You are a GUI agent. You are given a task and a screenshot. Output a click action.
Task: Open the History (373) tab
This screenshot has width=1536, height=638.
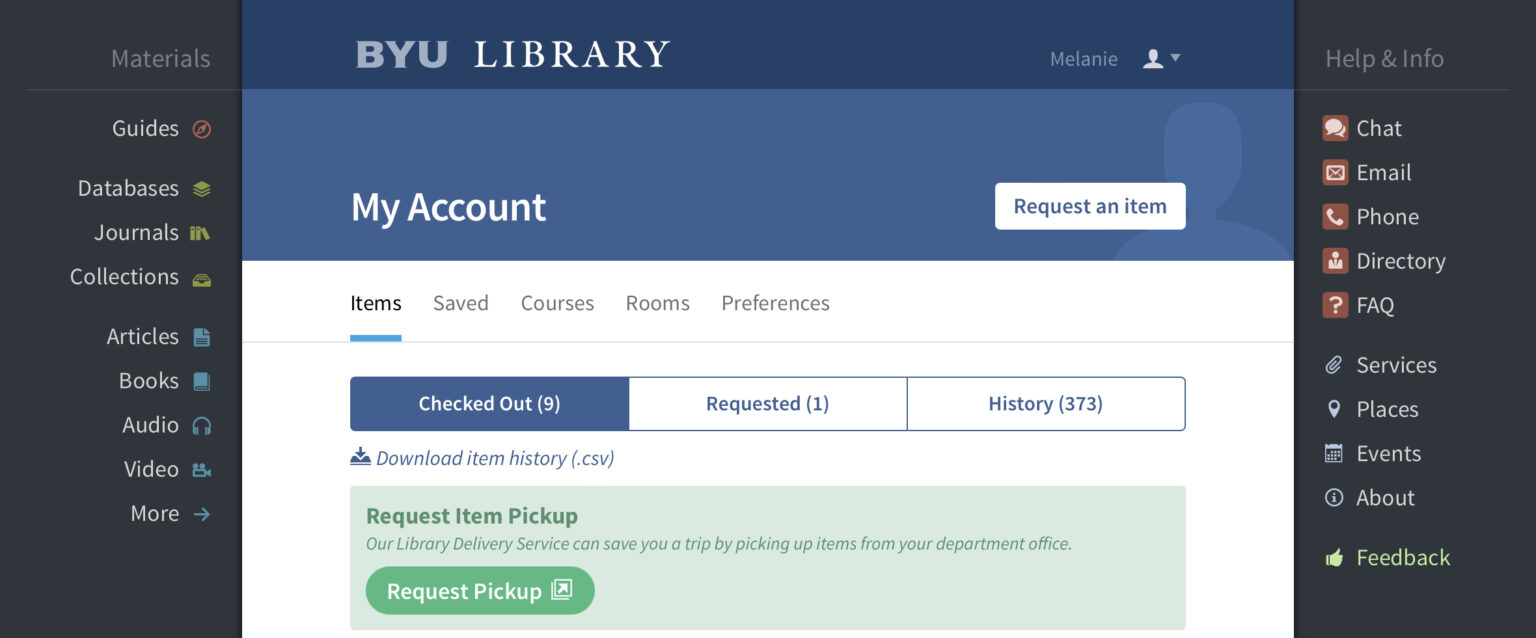[1045, 403]
